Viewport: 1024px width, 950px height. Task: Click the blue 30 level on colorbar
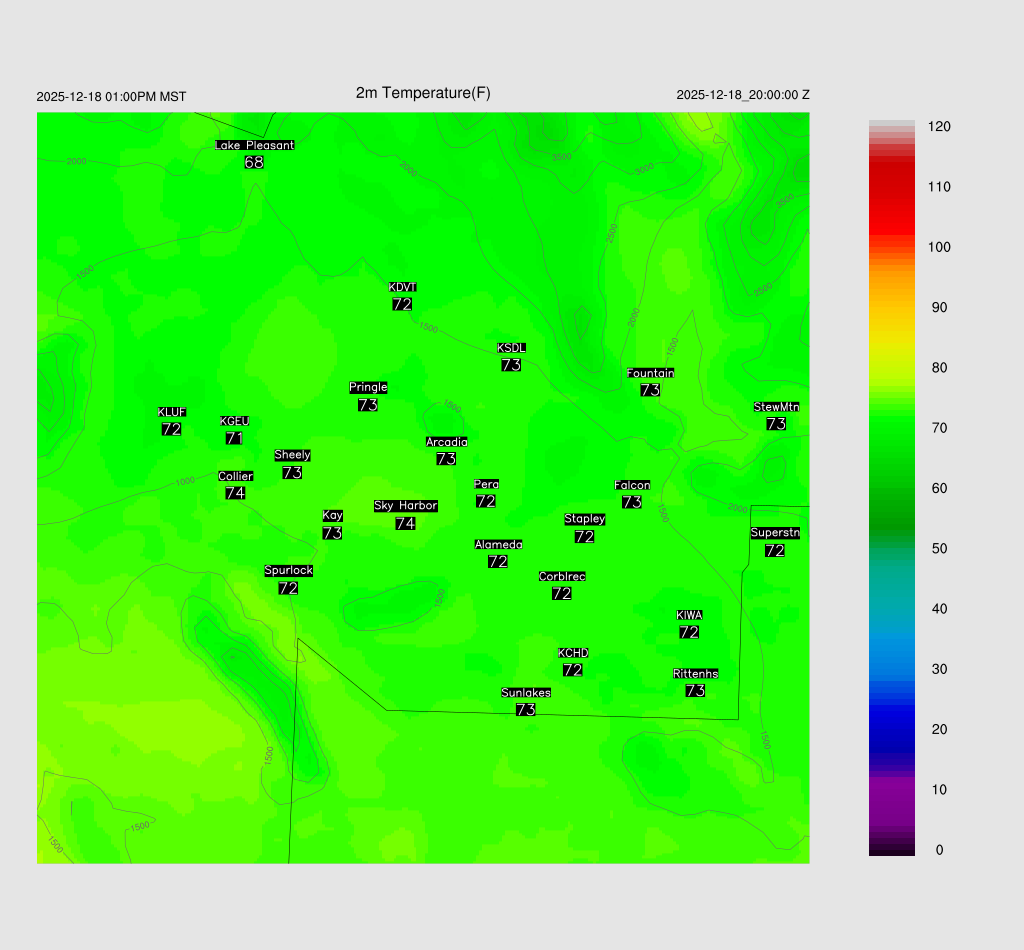(891, 669)
